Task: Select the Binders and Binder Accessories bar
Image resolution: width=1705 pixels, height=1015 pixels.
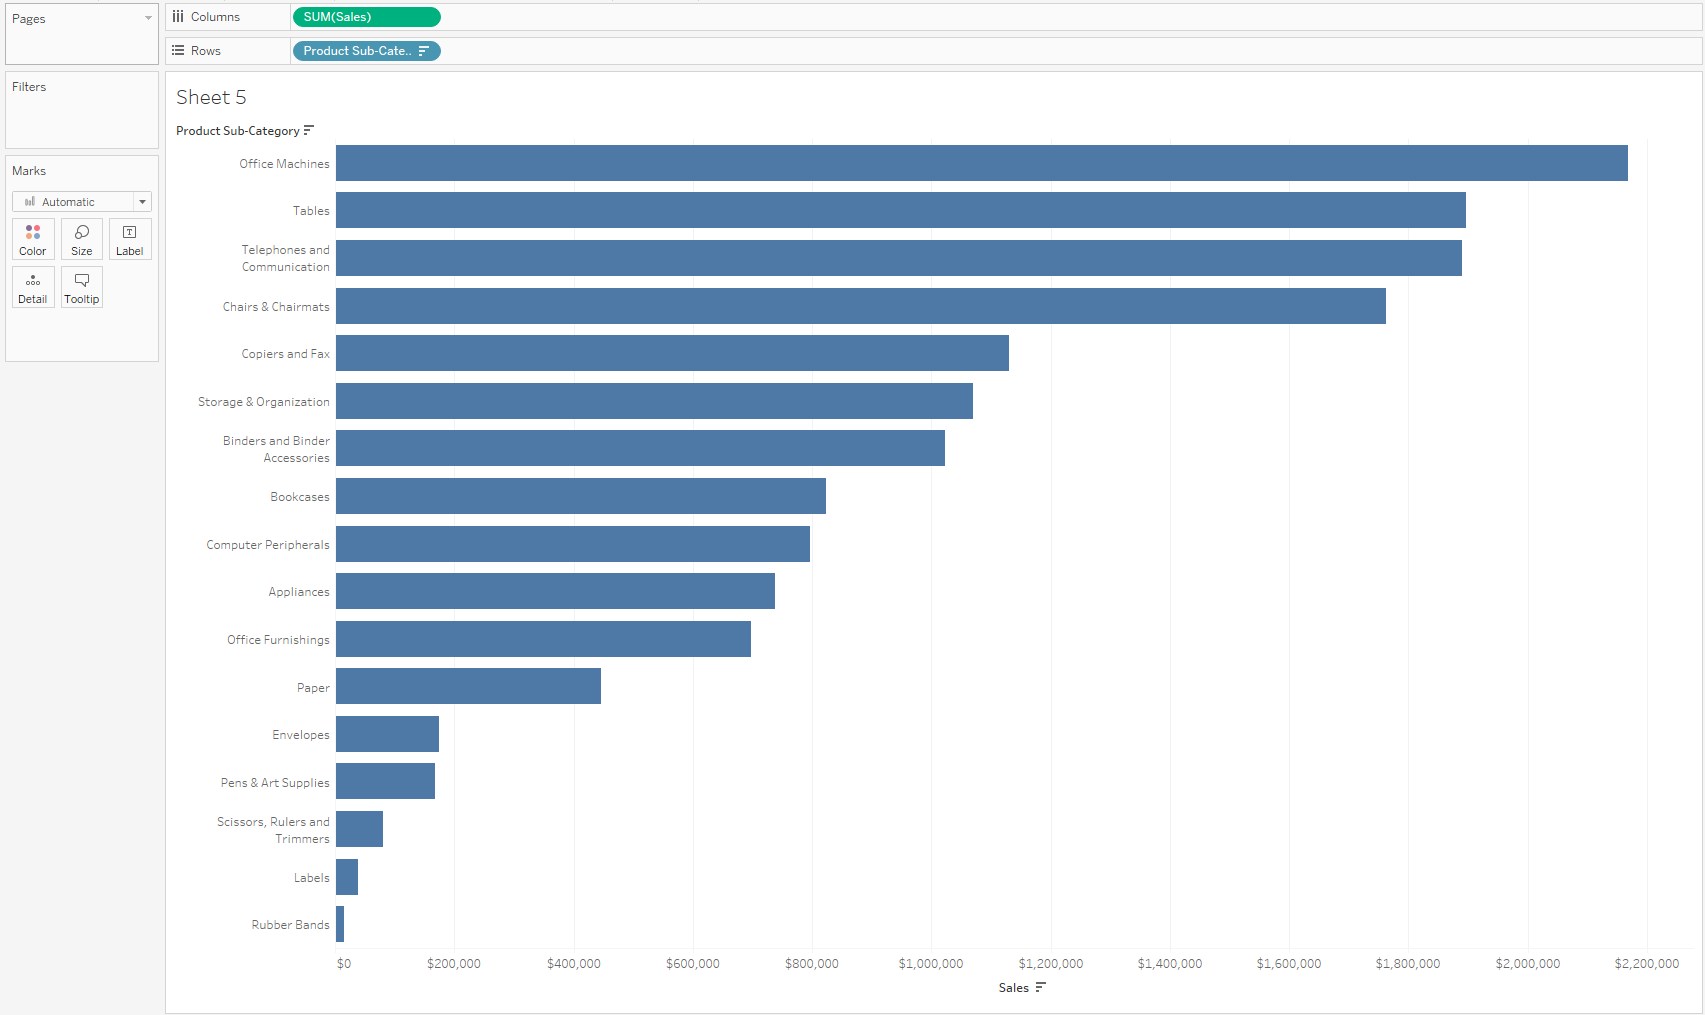Action: pyautogui.click(x=640, y=448)
